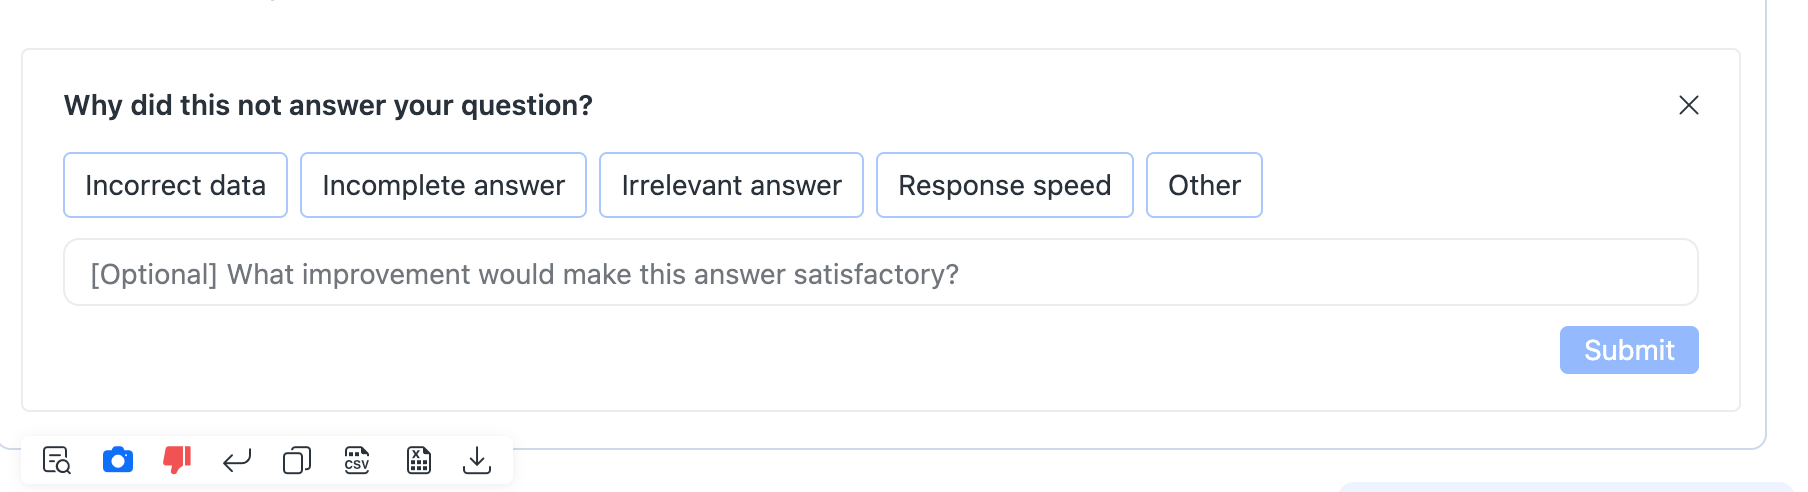
Task: Click the return arrow icon
Action: coord(237,460)
